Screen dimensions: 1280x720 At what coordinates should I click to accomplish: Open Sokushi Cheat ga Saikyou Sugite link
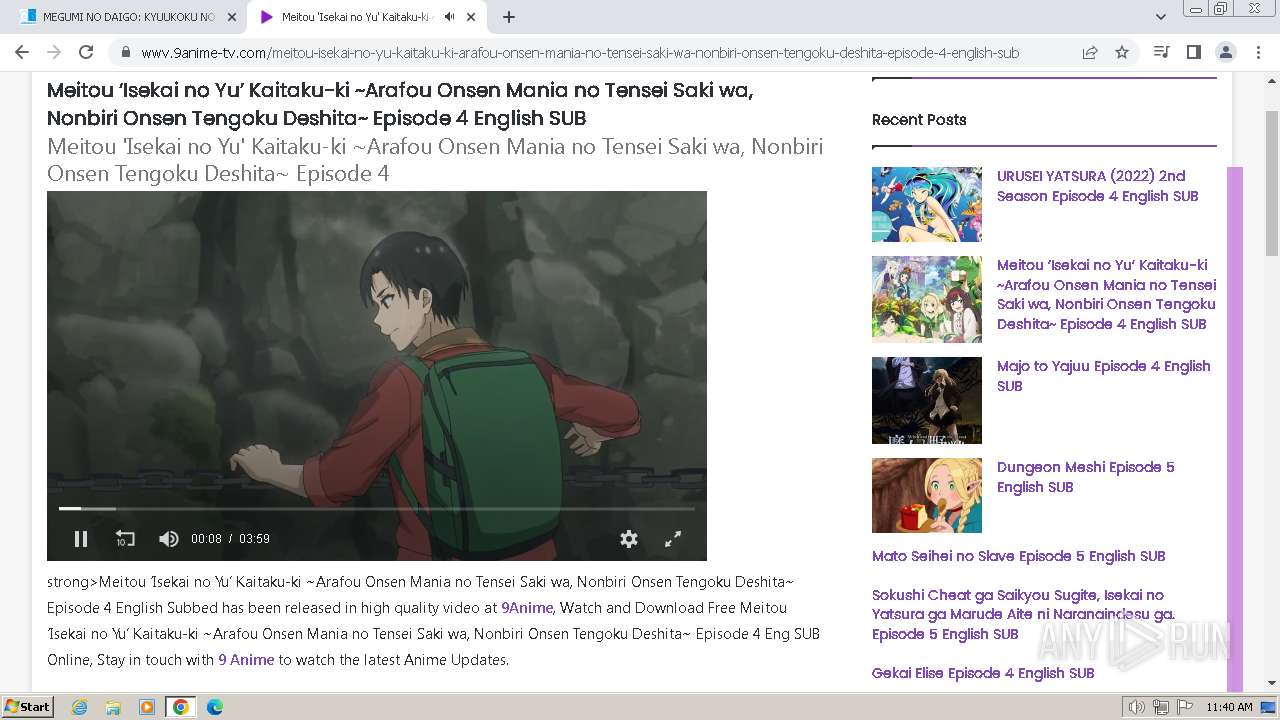point(1023,614)
